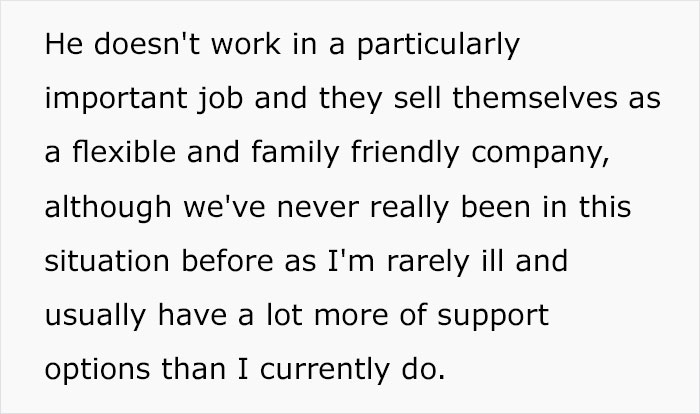Screen dimensions: 700x414
Task: Click the word 'usually' starting sixth line
Action: click(96, 317)
